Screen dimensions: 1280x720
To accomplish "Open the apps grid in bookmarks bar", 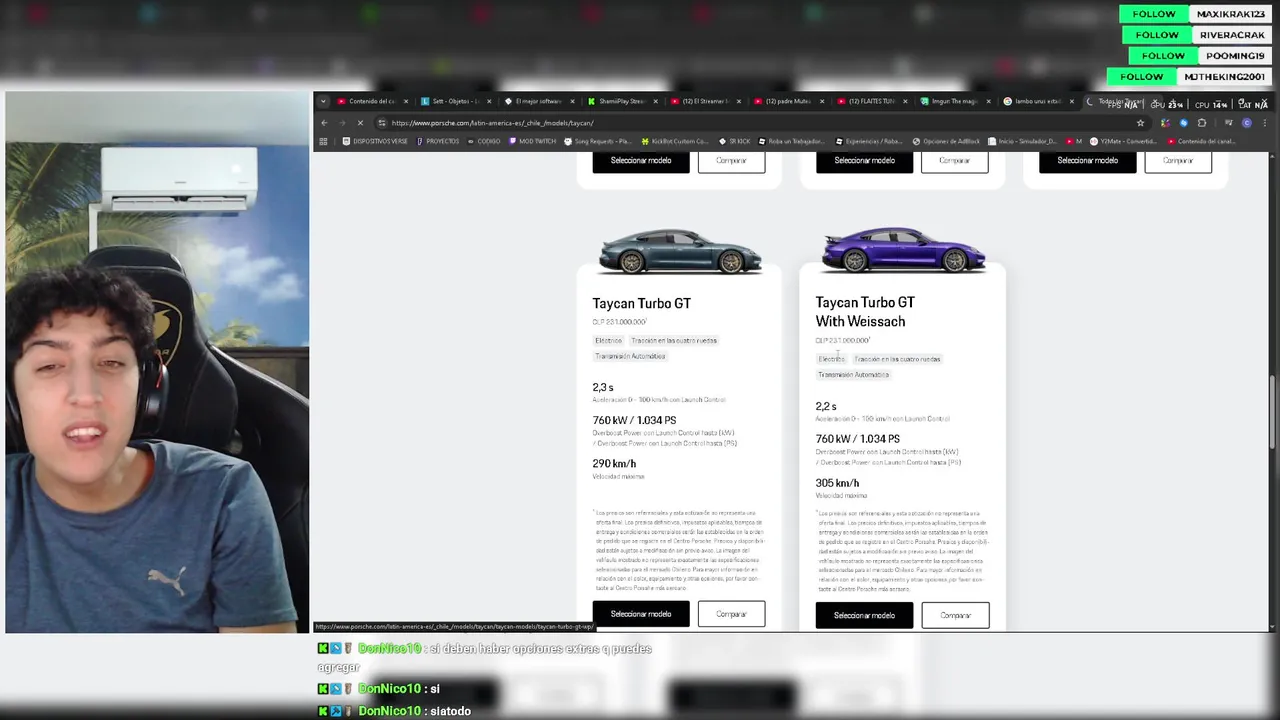I will tap(323, 141).
